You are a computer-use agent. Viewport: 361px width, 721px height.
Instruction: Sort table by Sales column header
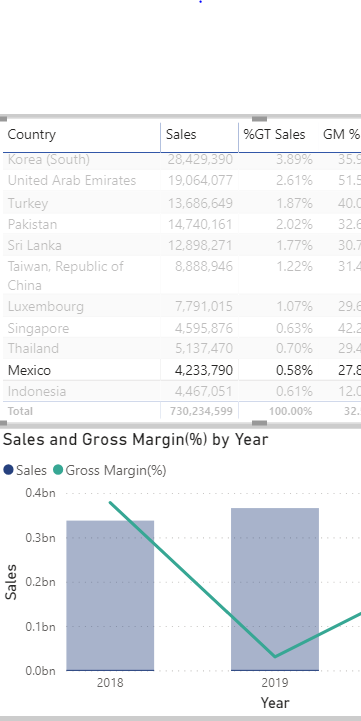click(x=181, y=134)
